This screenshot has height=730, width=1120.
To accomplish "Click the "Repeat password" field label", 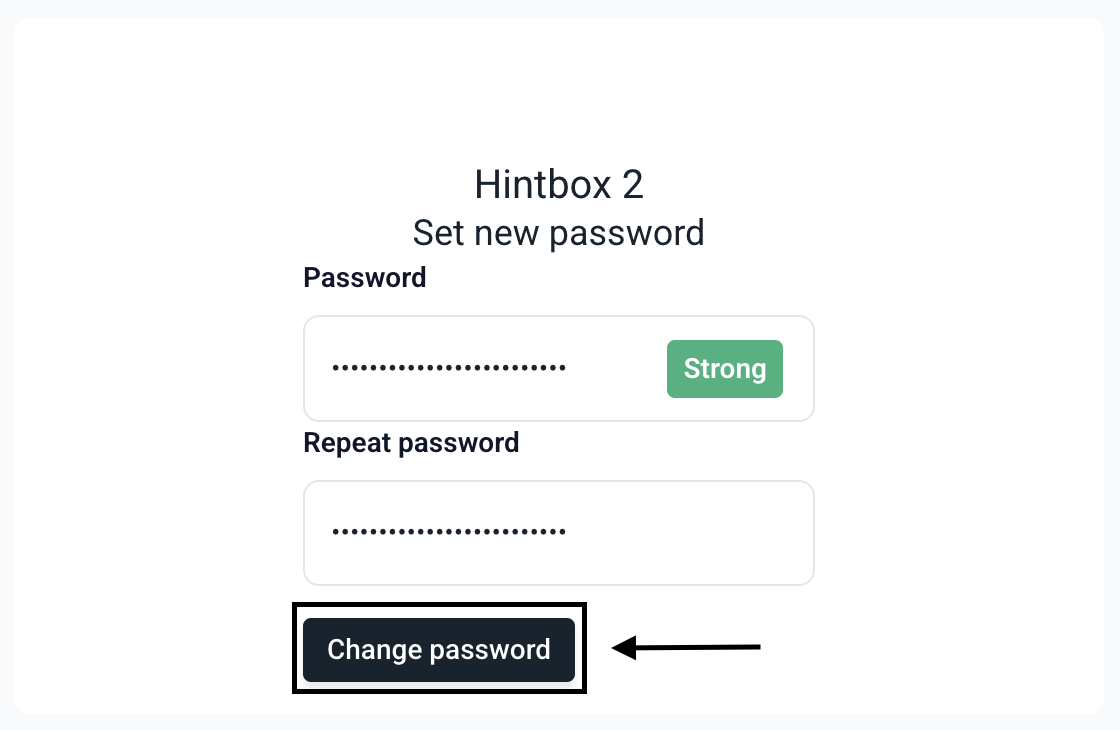I will click(x=411, y=442).
